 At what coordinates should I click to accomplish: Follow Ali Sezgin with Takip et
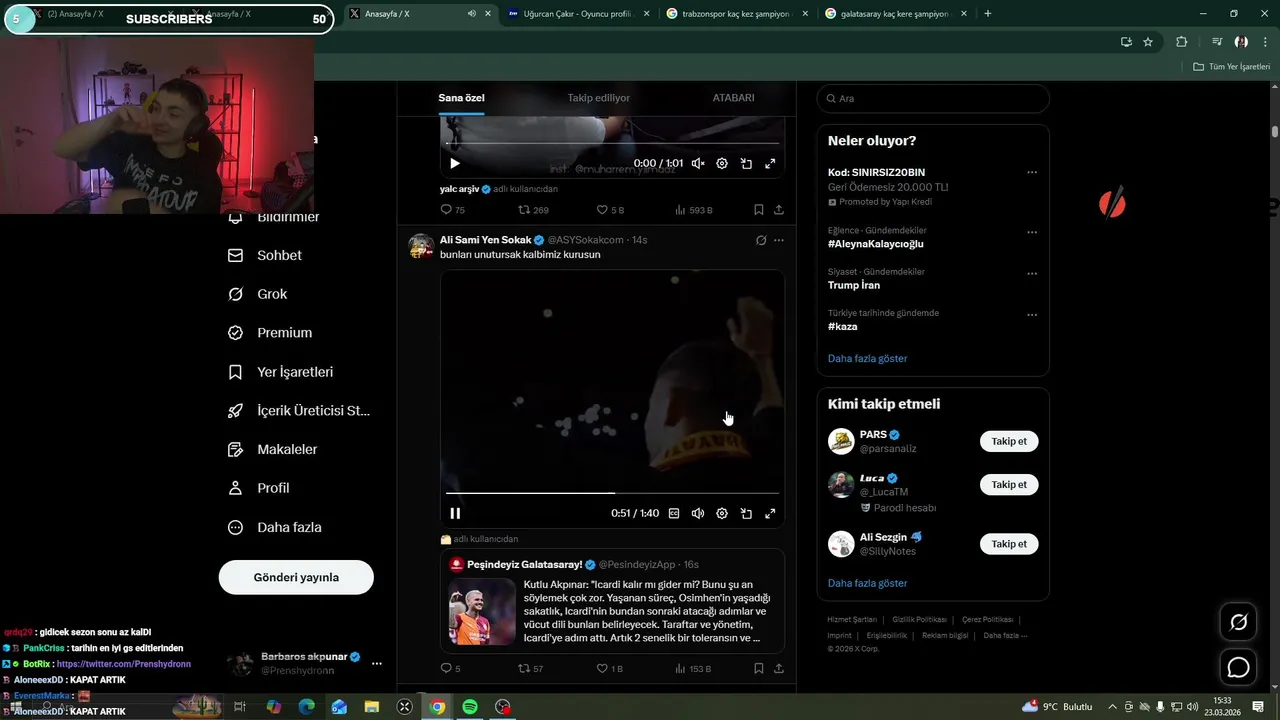[x=1009, y=544]
